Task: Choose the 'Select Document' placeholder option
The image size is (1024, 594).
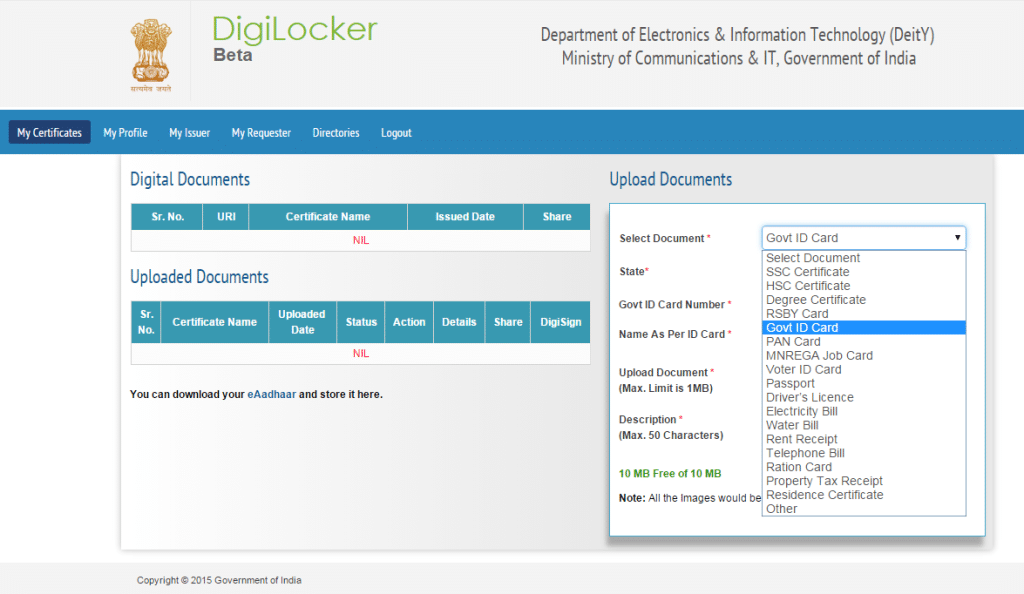Action: [x=863, y=258]
